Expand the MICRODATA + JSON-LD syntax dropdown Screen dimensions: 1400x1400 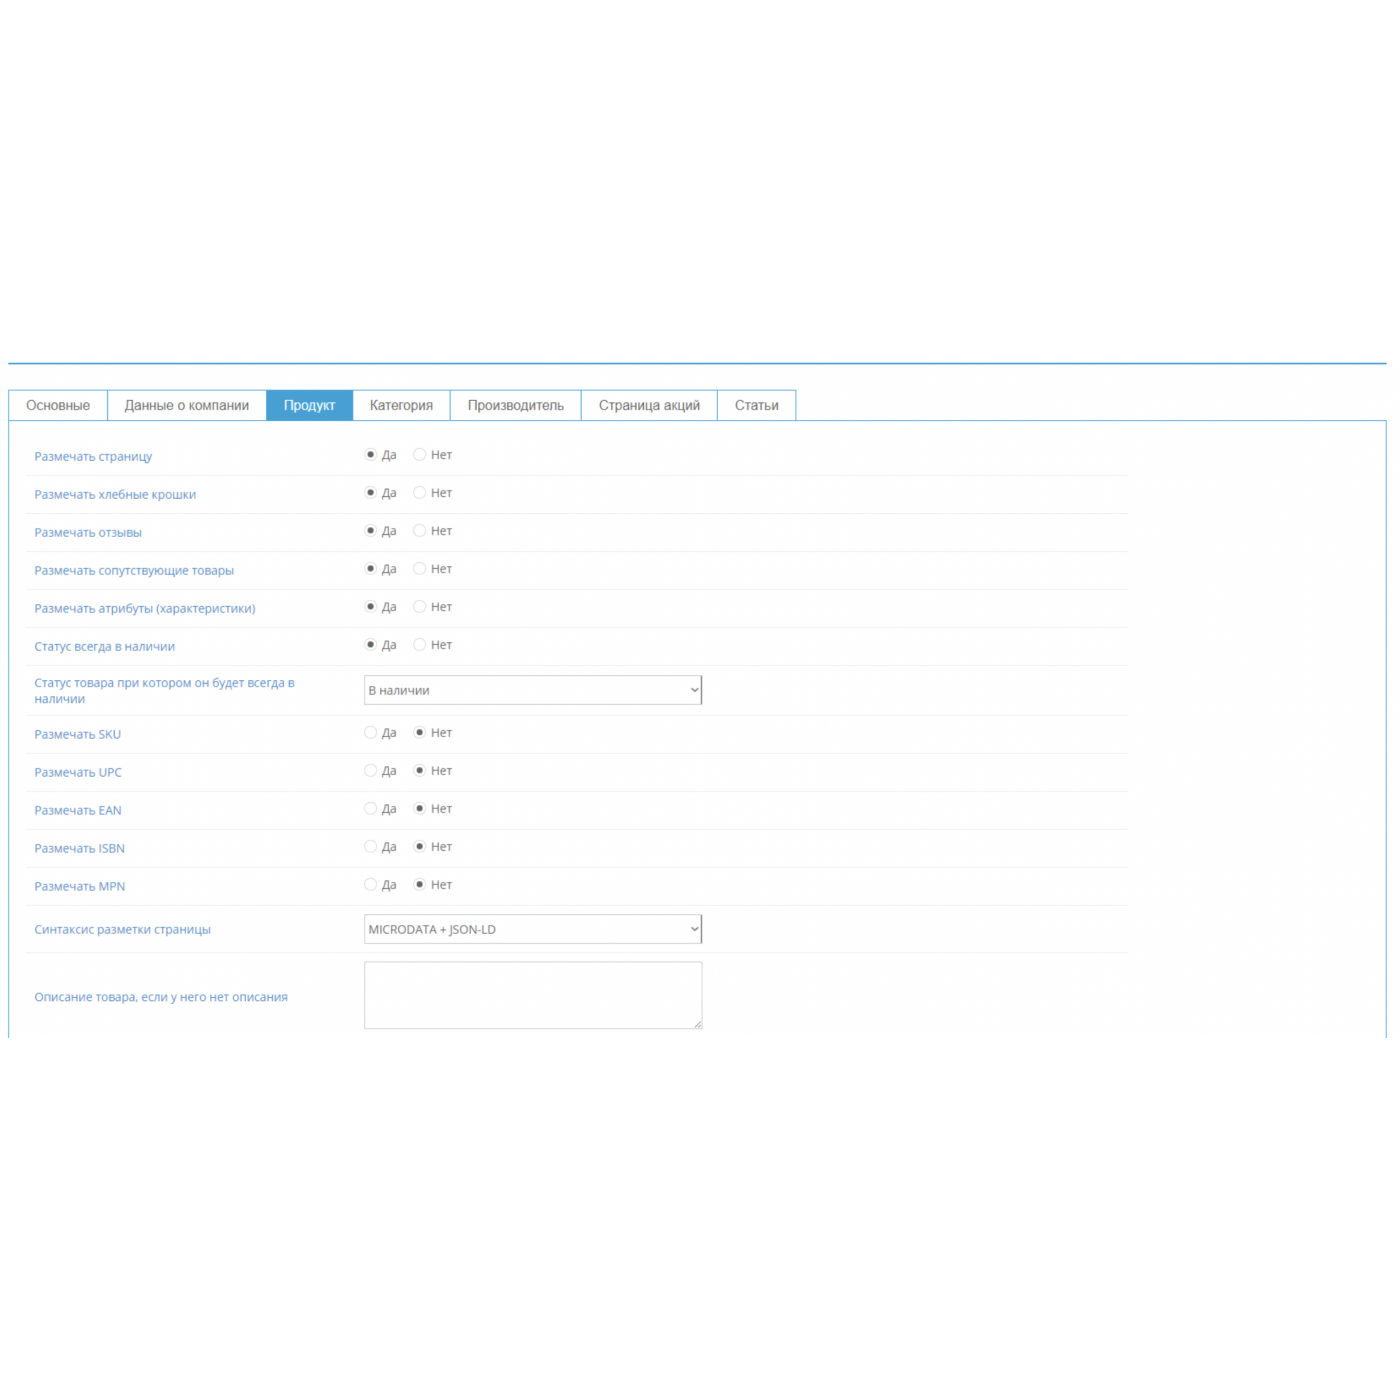pyautogui.click(x=533, y=929)
